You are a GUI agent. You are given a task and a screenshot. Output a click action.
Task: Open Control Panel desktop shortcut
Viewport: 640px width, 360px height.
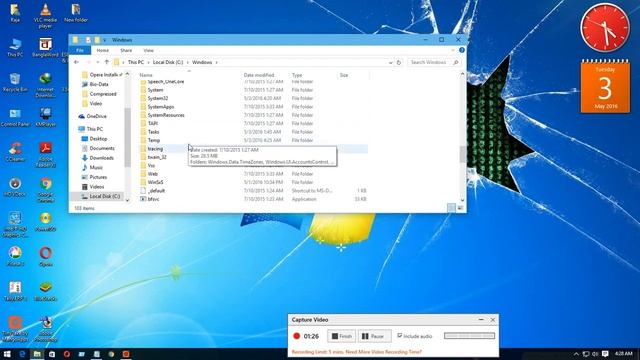pyautogui.click(x=15, y=118)
